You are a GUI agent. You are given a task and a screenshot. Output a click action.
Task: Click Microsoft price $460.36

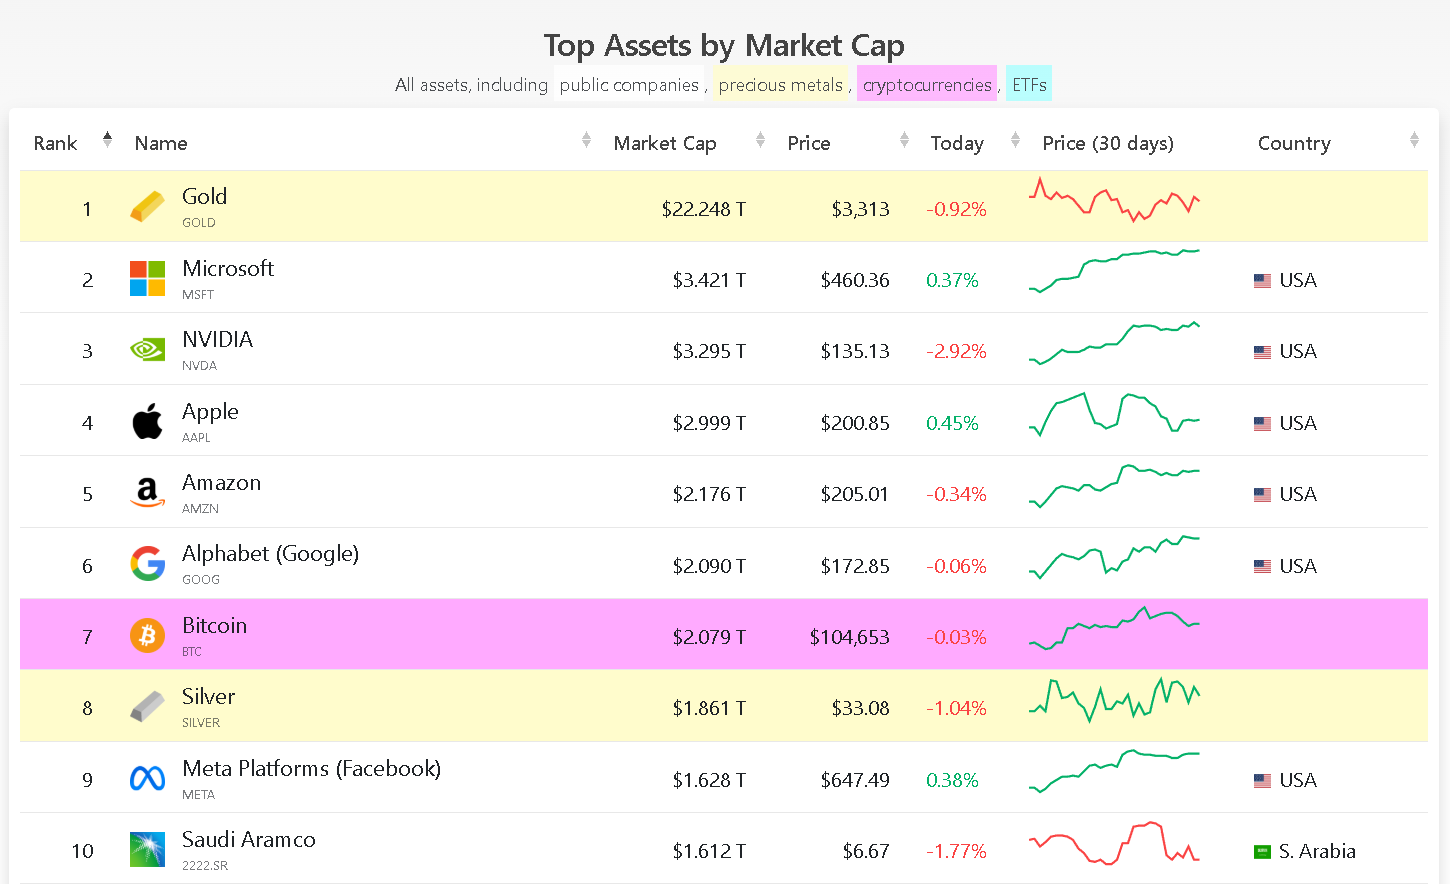[x=855, y=280]
